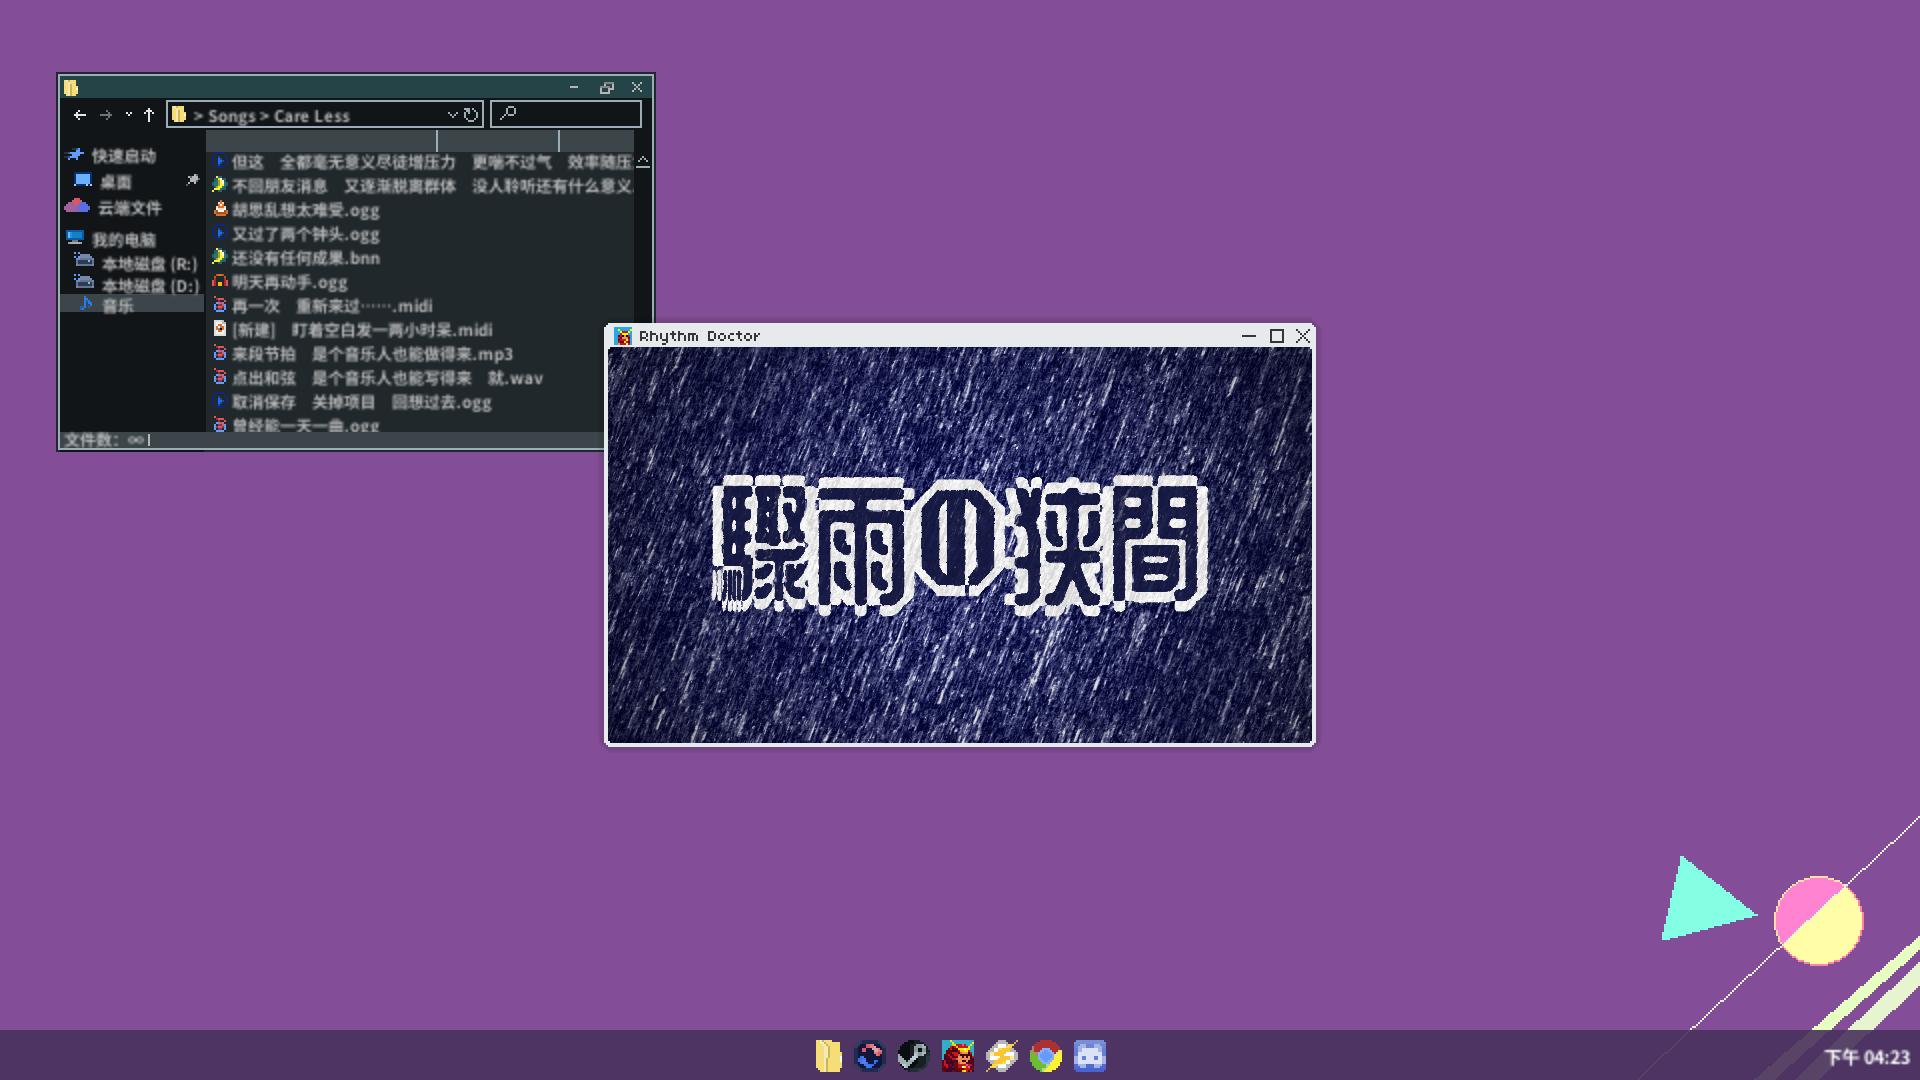Click the back arrow in file explorer
Viewport: 1920px width, 1080px height.
point(80,115)
